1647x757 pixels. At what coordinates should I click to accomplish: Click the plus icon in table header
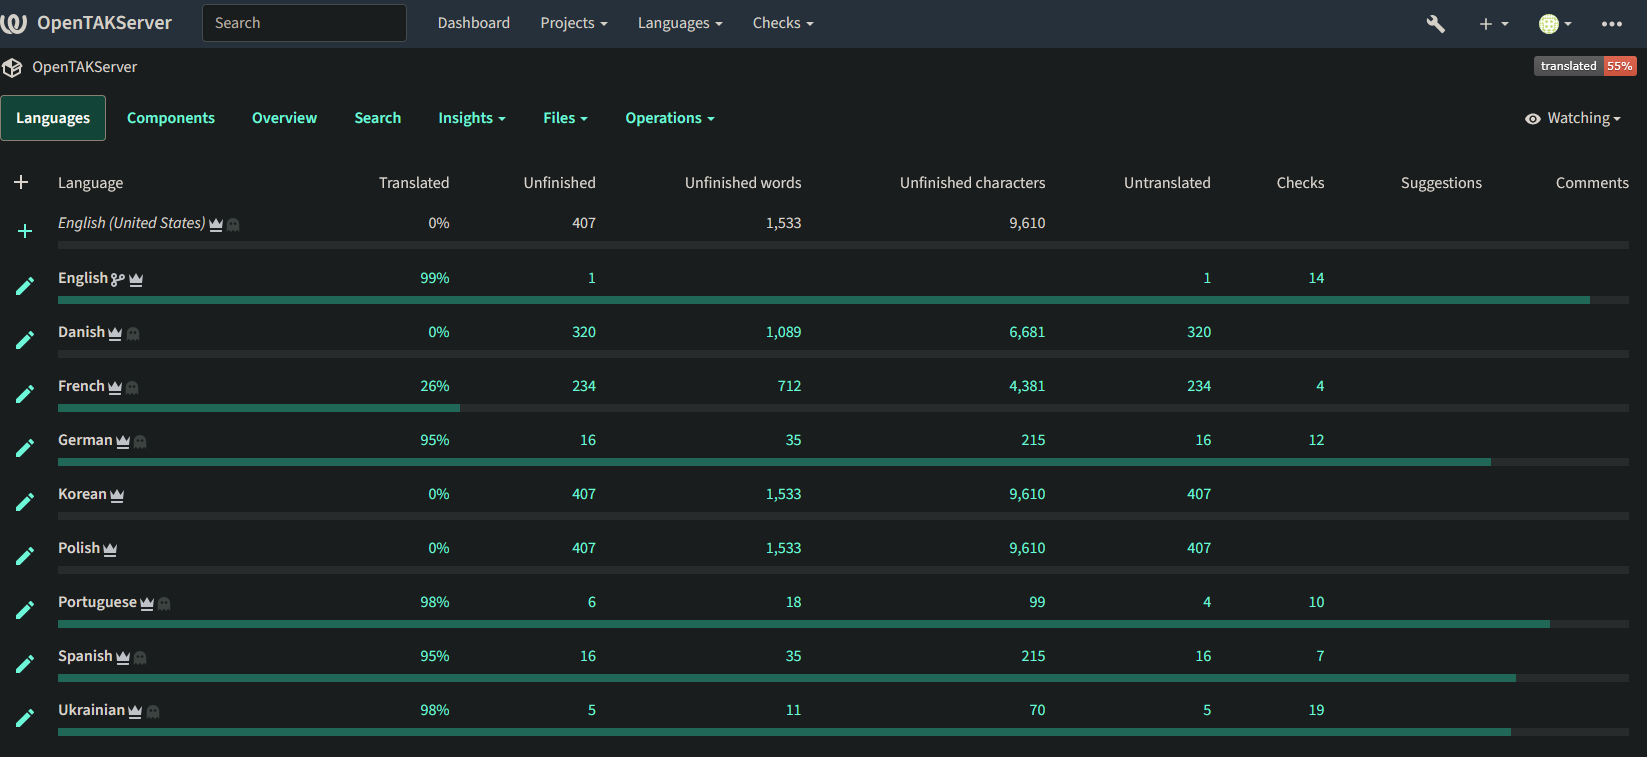pos(21,182)
